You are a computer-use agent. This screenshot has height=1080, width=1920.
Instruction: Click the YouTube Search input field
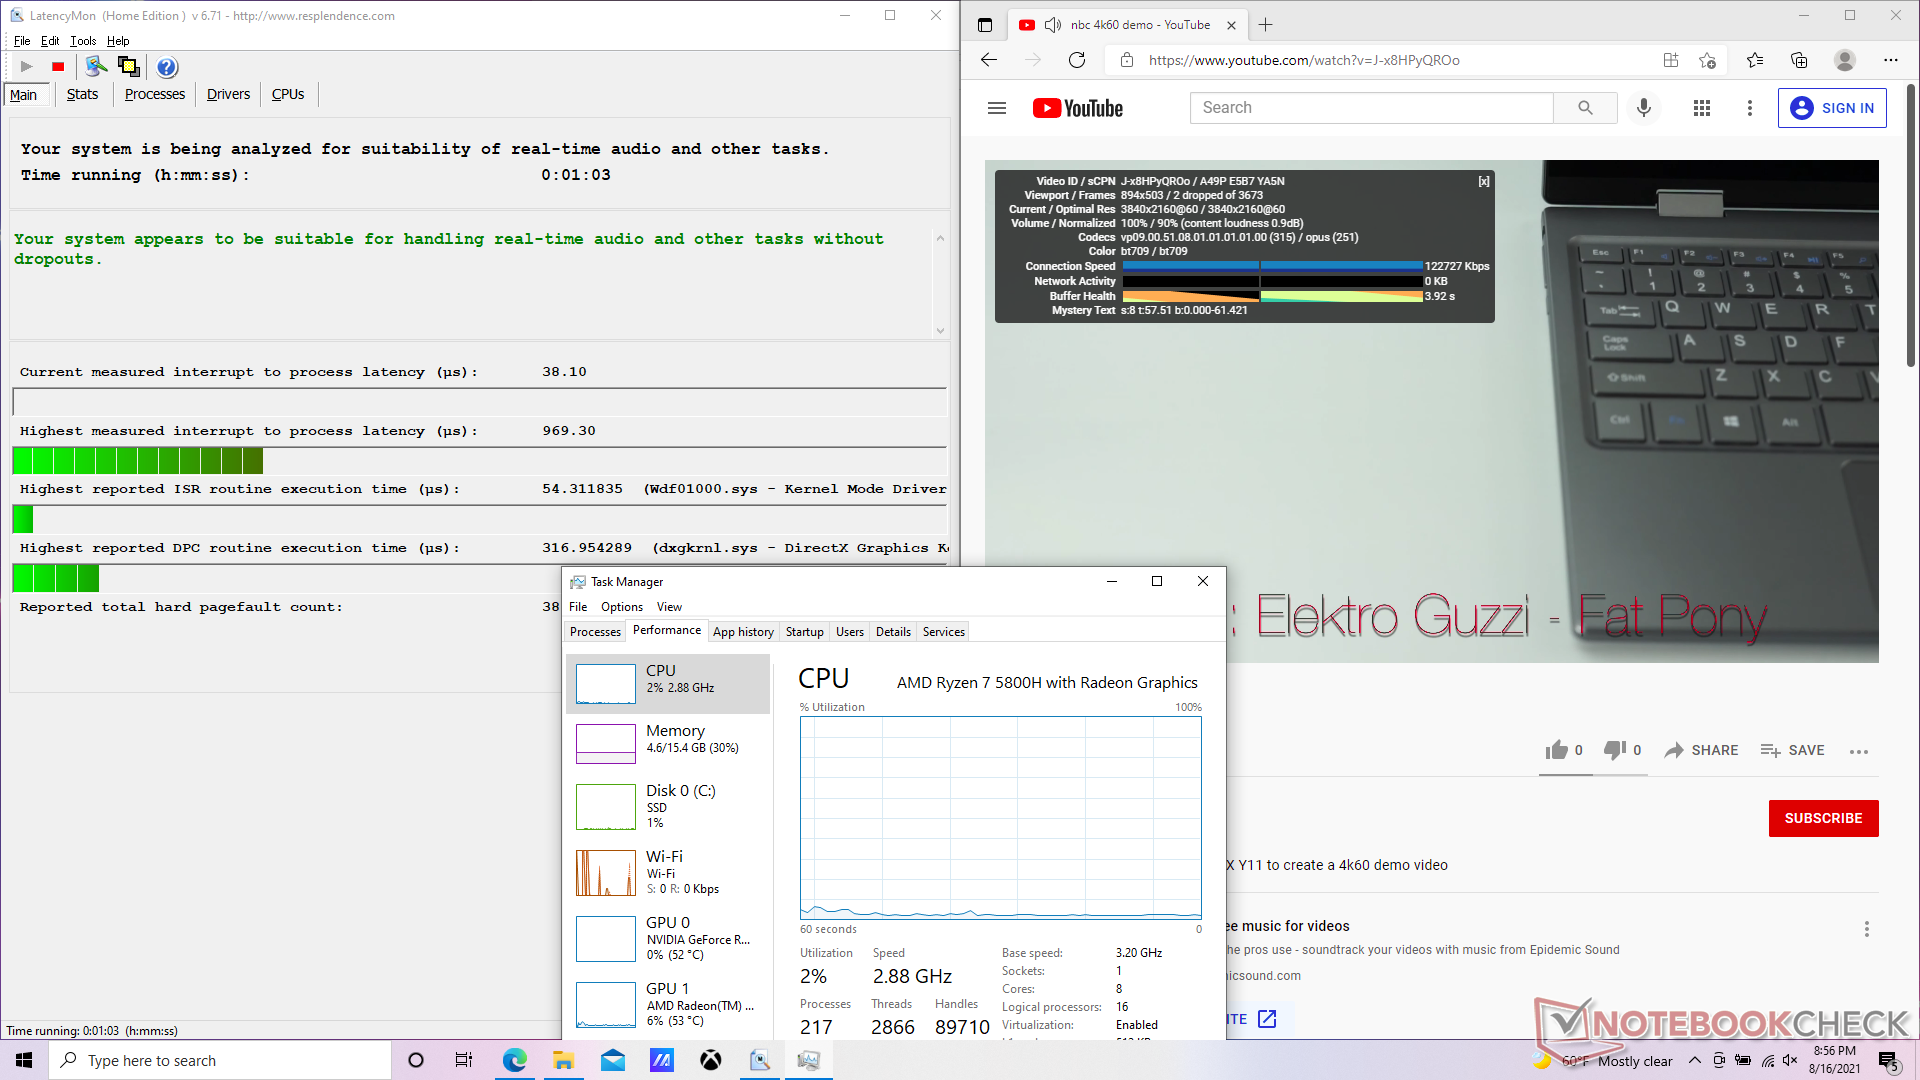[1370, 108]
